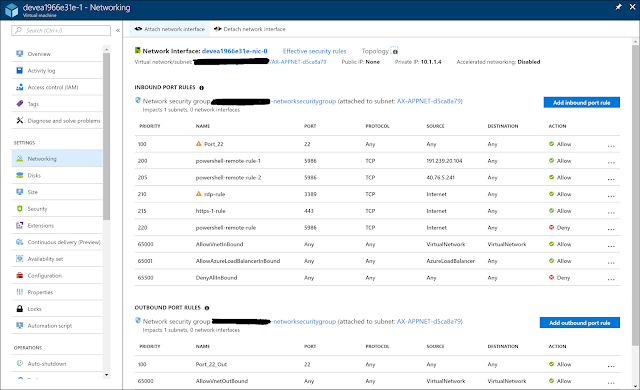
Task: Open the Configuration menu item
Action: [57, 275]
